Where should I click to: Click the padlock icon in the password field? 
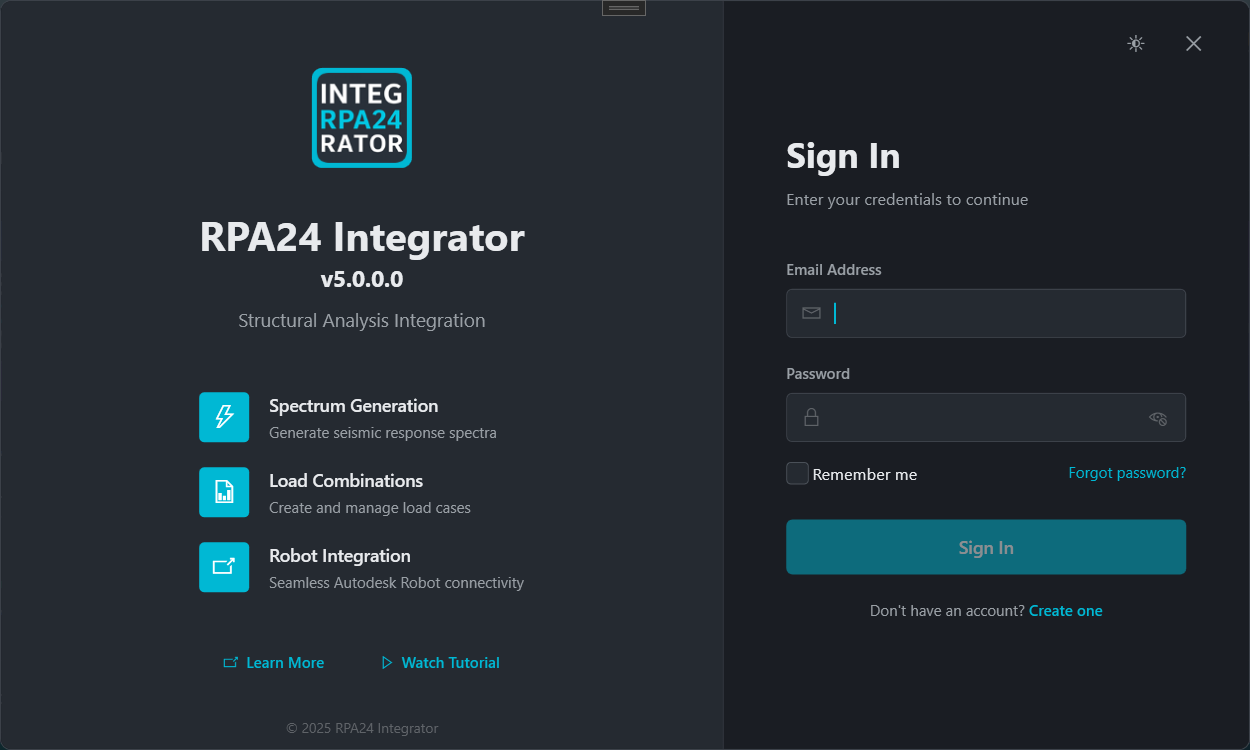tap(810, 417)
